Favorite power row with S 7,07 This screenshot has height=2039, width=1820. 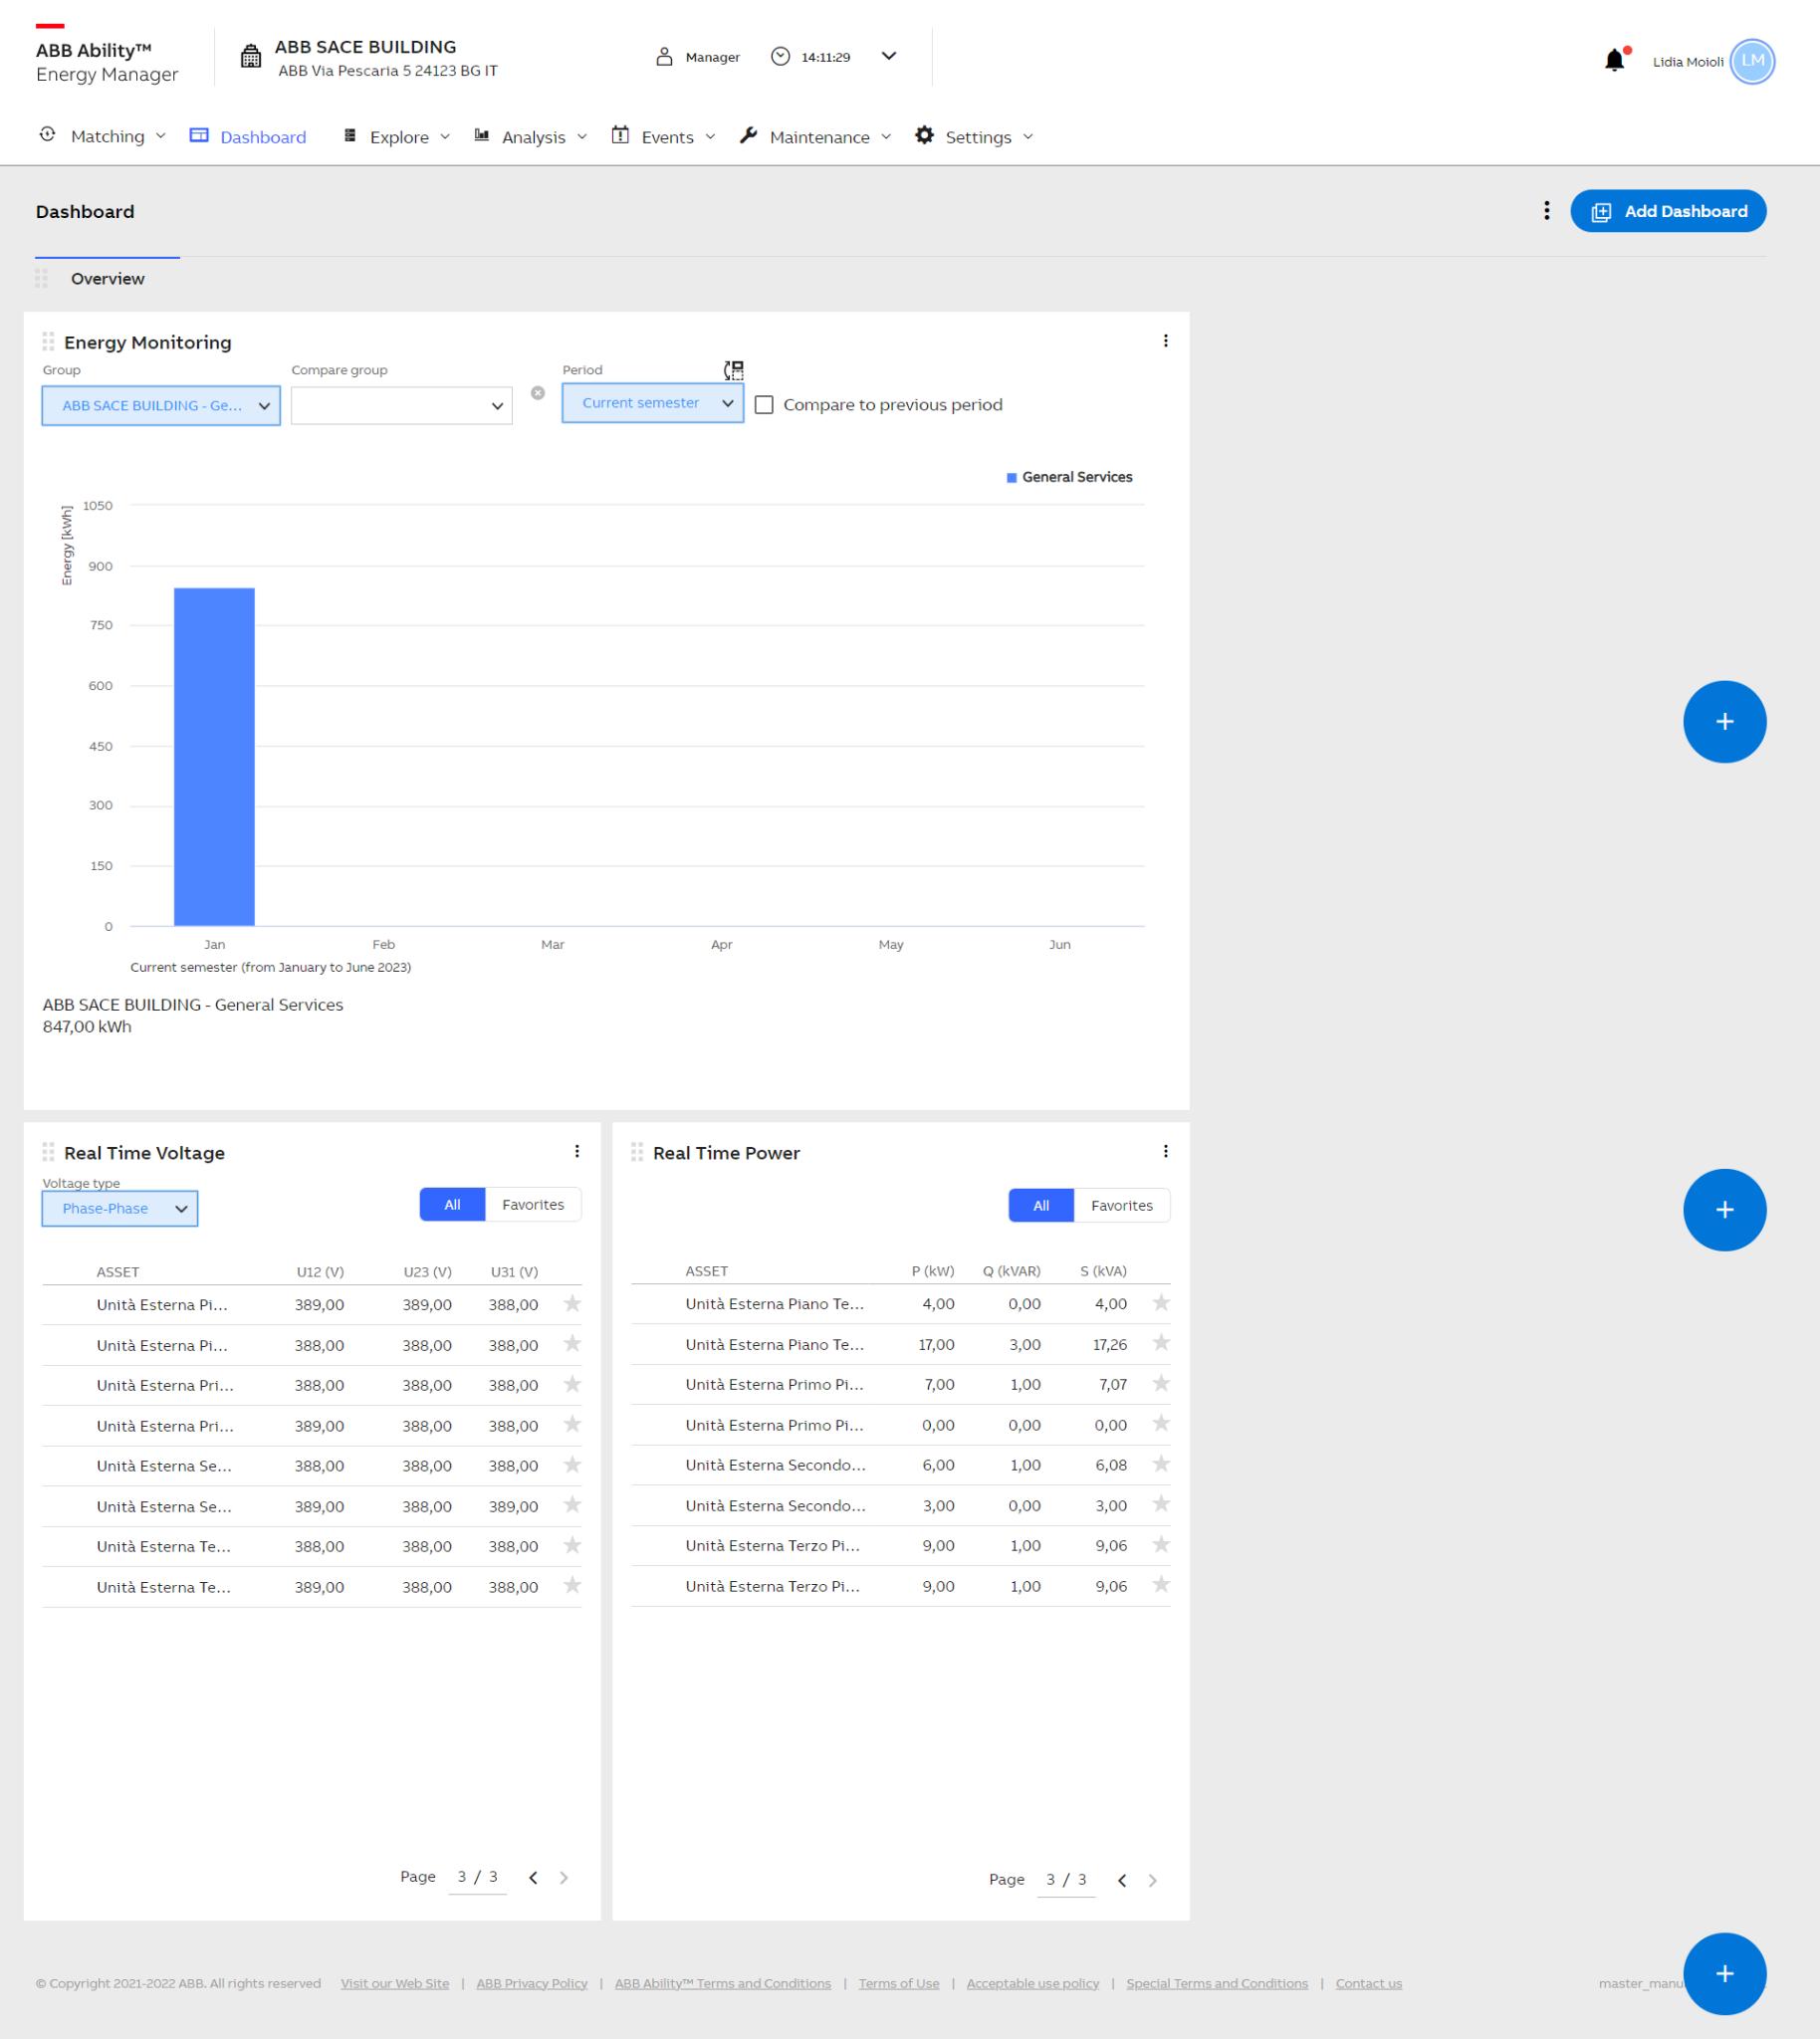pyautogui.click(x=1161, y=1384)
